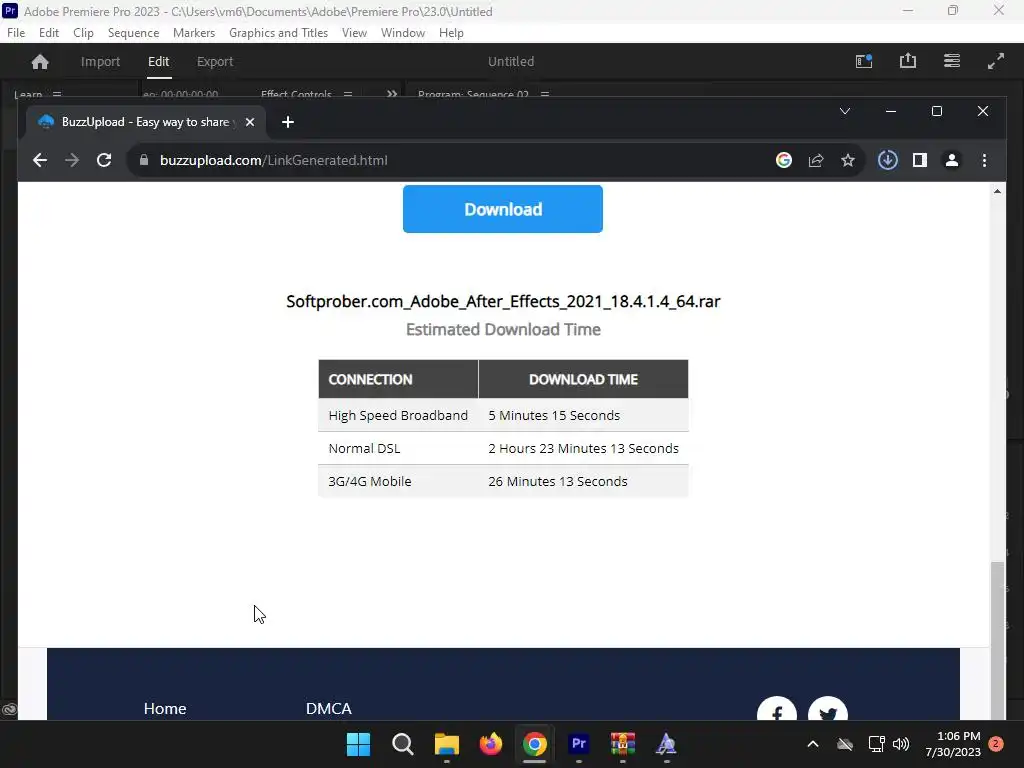Click Premiere quick export share icon

pyautogui.click(x=908, y=61)
